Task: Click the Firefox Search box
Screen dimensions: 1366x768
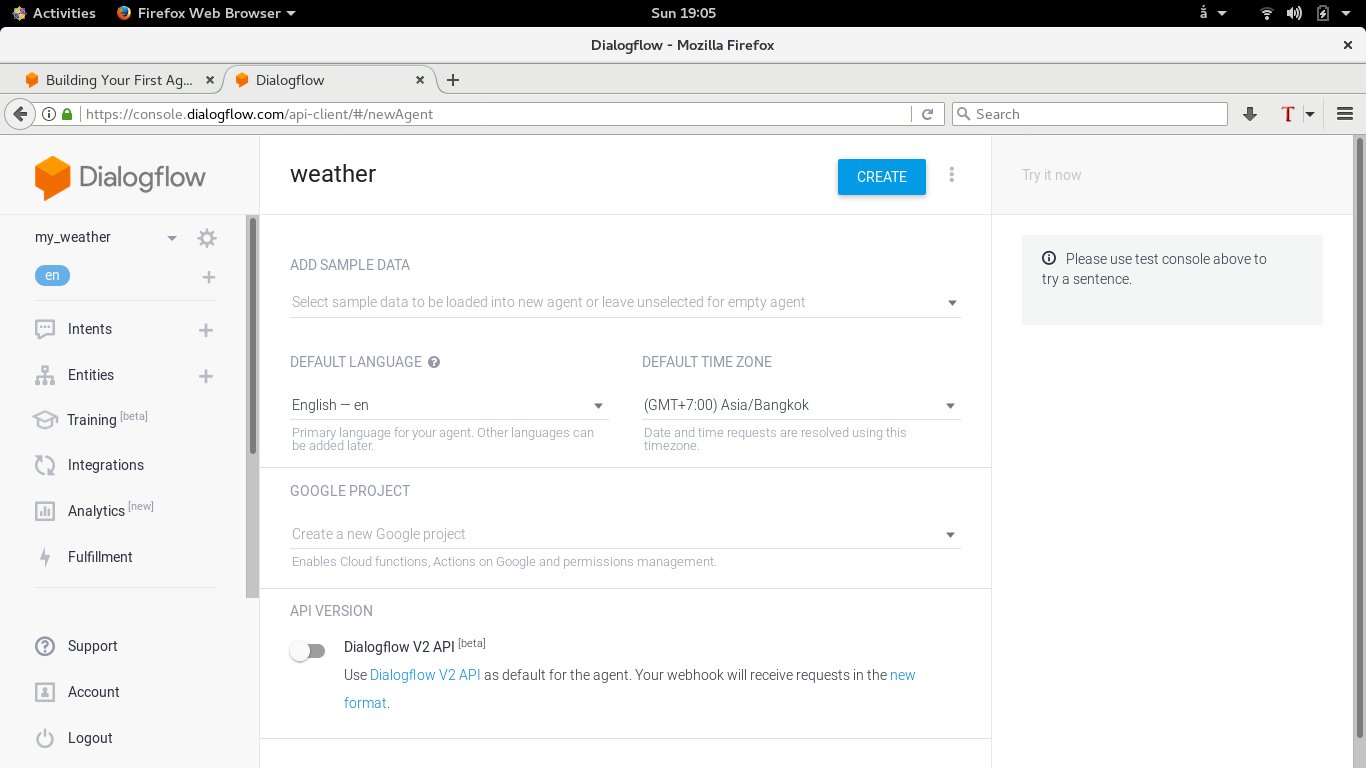Action: (1090, 114)
